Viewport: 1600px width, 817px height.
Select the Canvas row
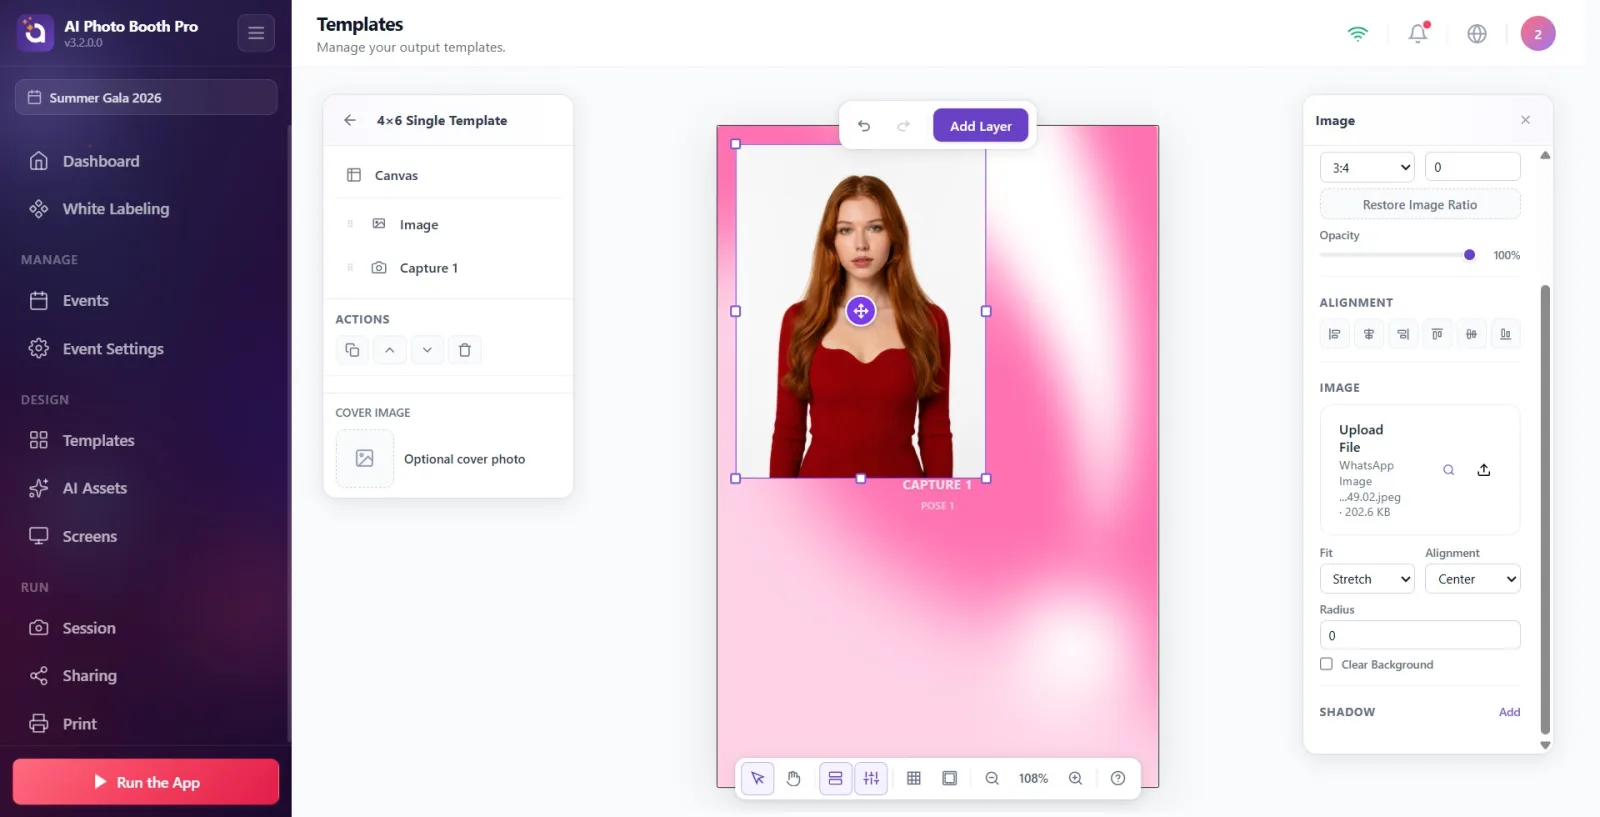click(448, 175)
